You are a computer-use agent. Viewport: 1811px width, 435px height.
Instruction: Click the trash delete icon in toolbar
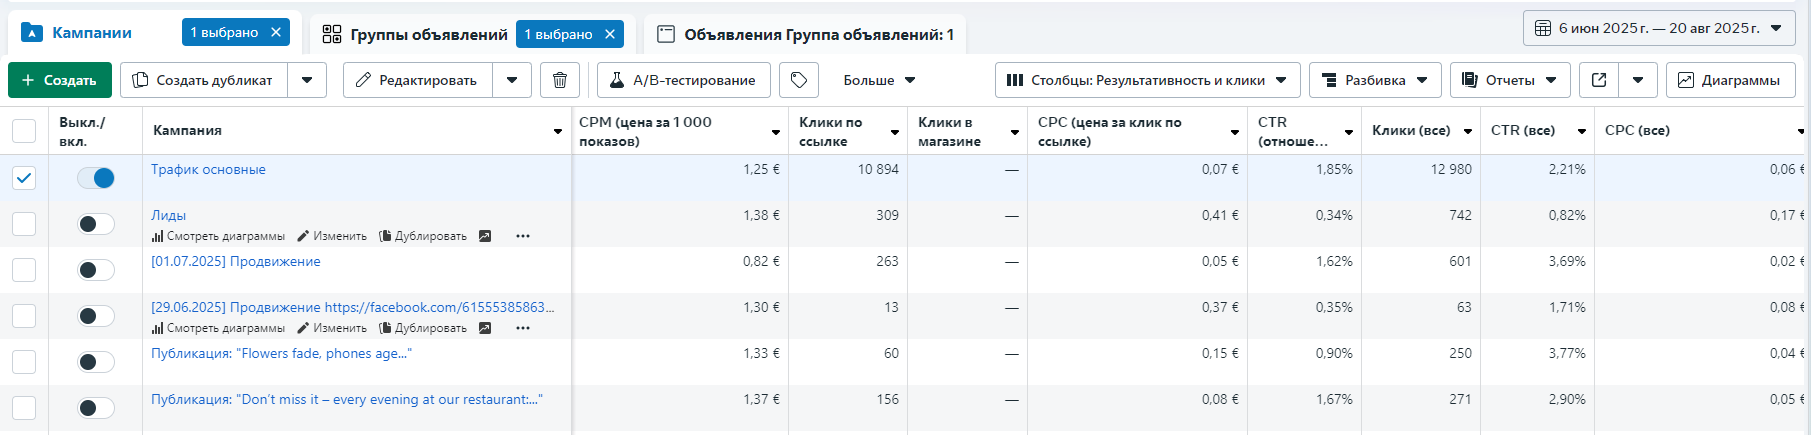point(560,80)
